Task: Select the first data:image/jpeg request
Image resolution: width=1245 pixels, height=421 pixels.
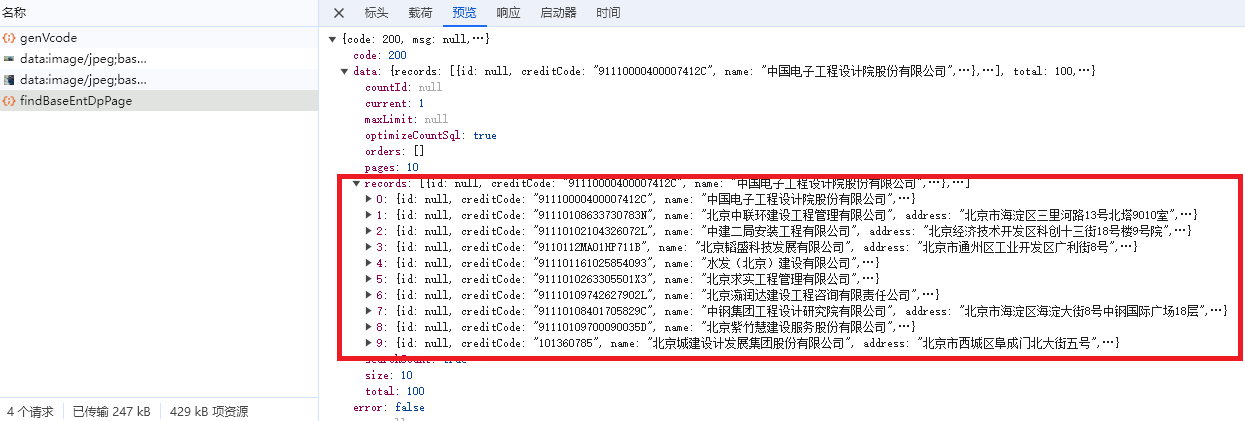Action: click(159, 58)
